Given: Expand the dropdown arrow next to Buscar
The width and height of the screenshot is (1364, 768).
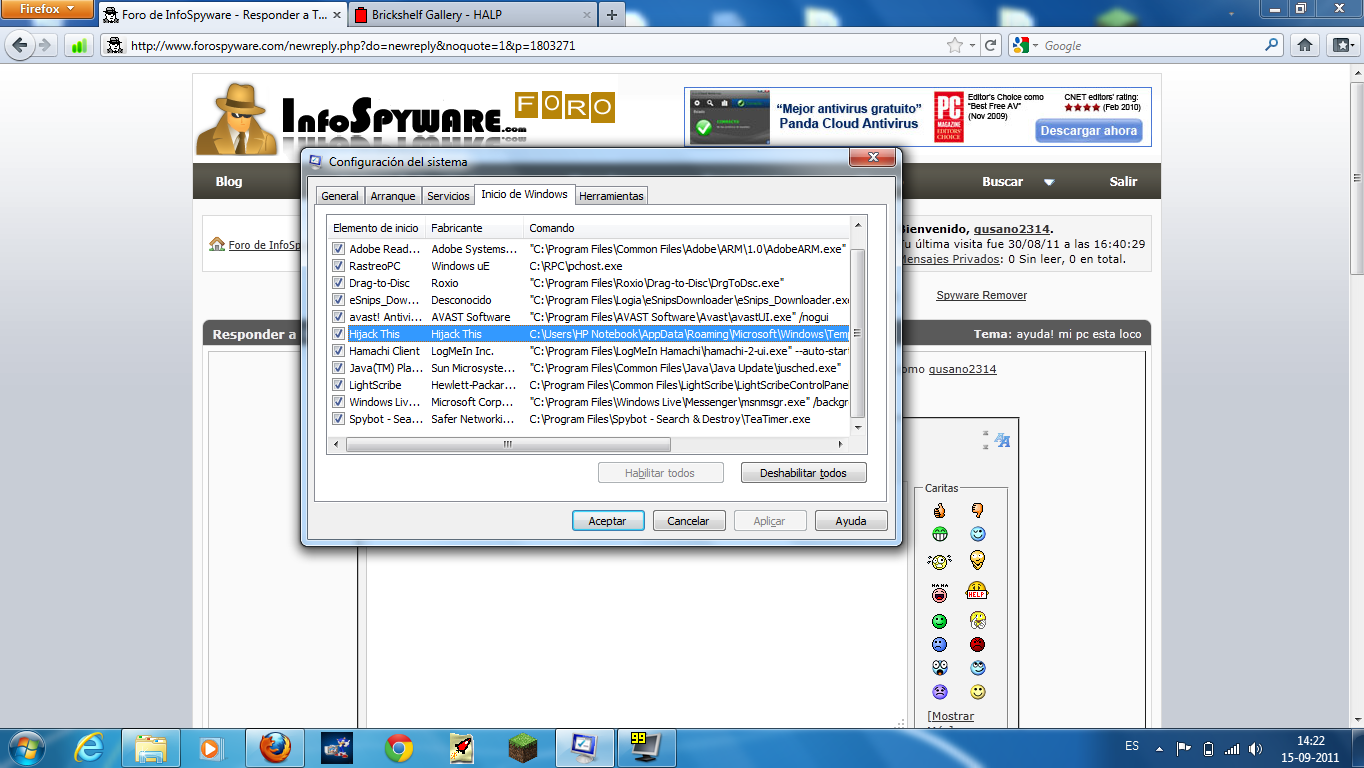Looking at the screenshot, I should point(1049,182).
